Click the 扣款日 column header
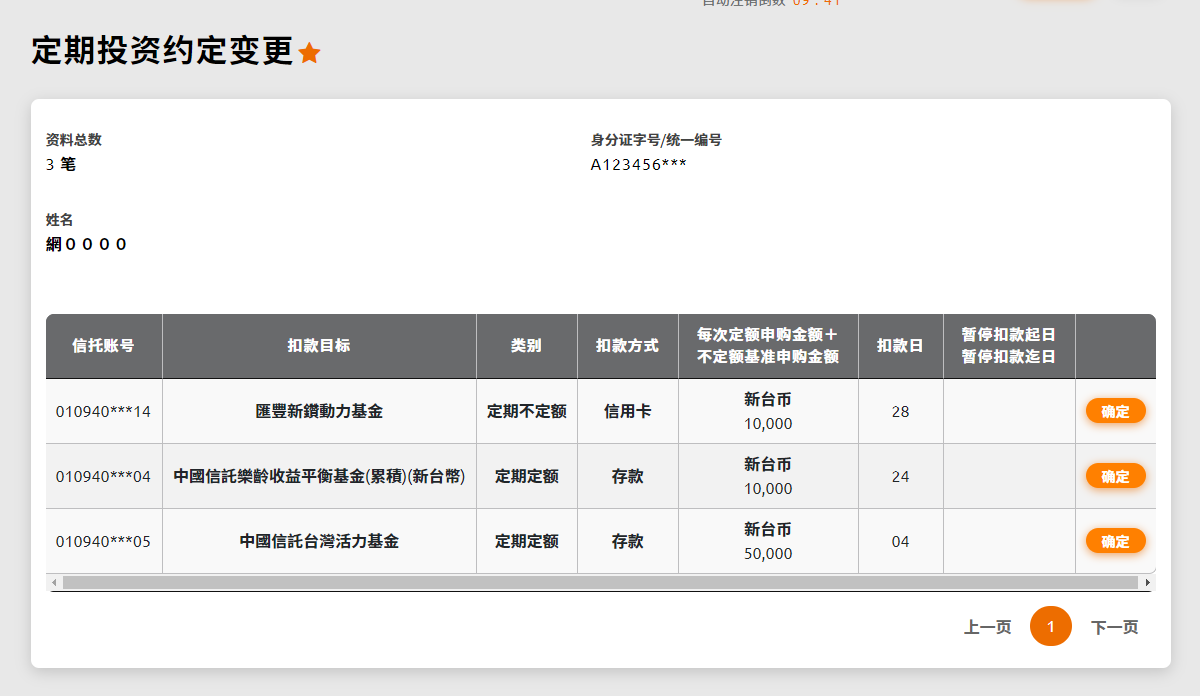 click(x=900, y=346)
